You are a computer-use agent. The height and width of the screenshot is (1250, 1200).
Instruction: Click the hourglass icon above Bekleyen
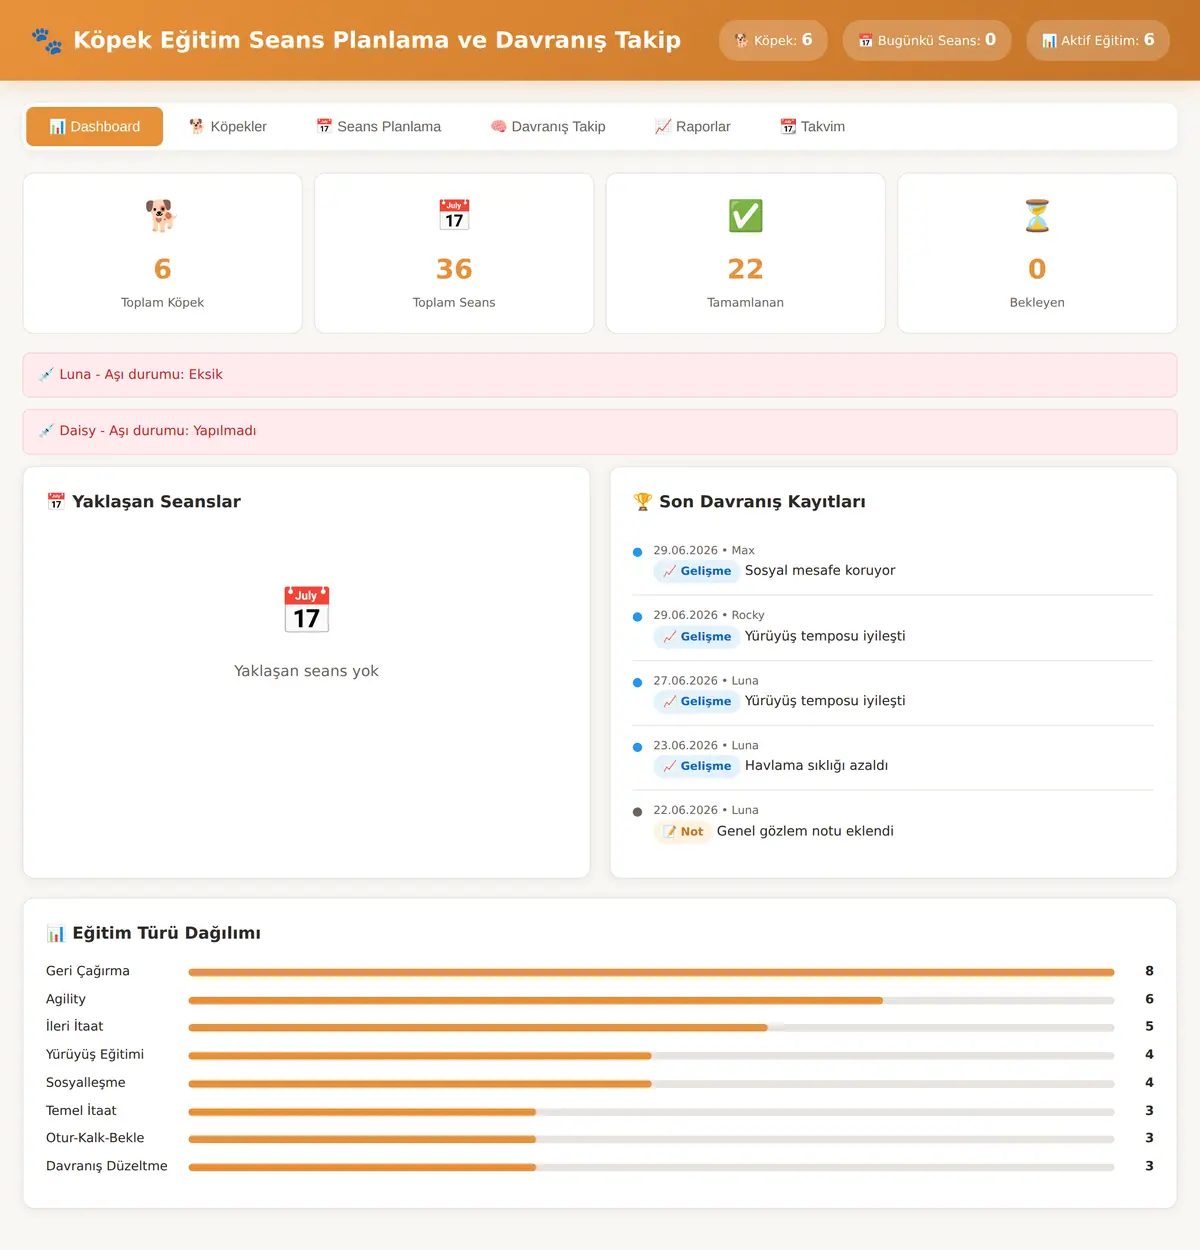click(x=1037, y=215)
